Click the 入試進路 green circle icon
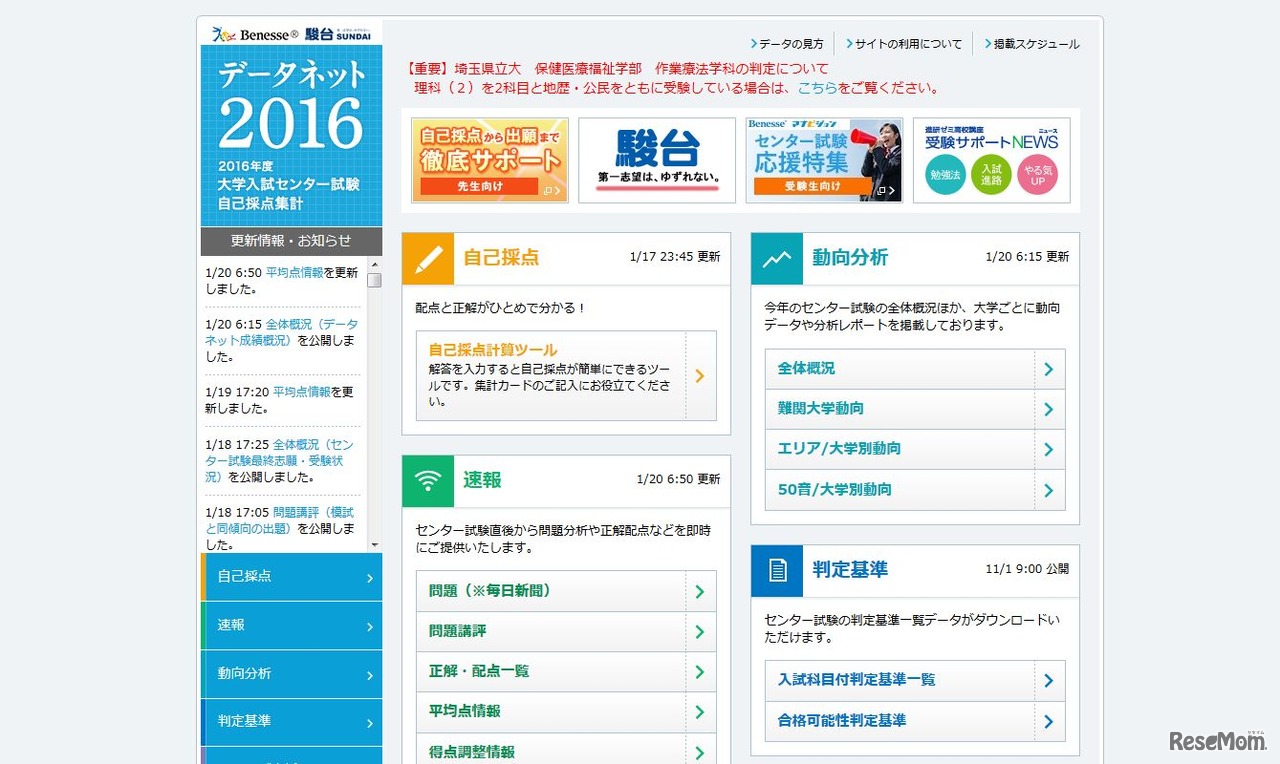Screen dimensions: 1280x764 tap(991, 174)
